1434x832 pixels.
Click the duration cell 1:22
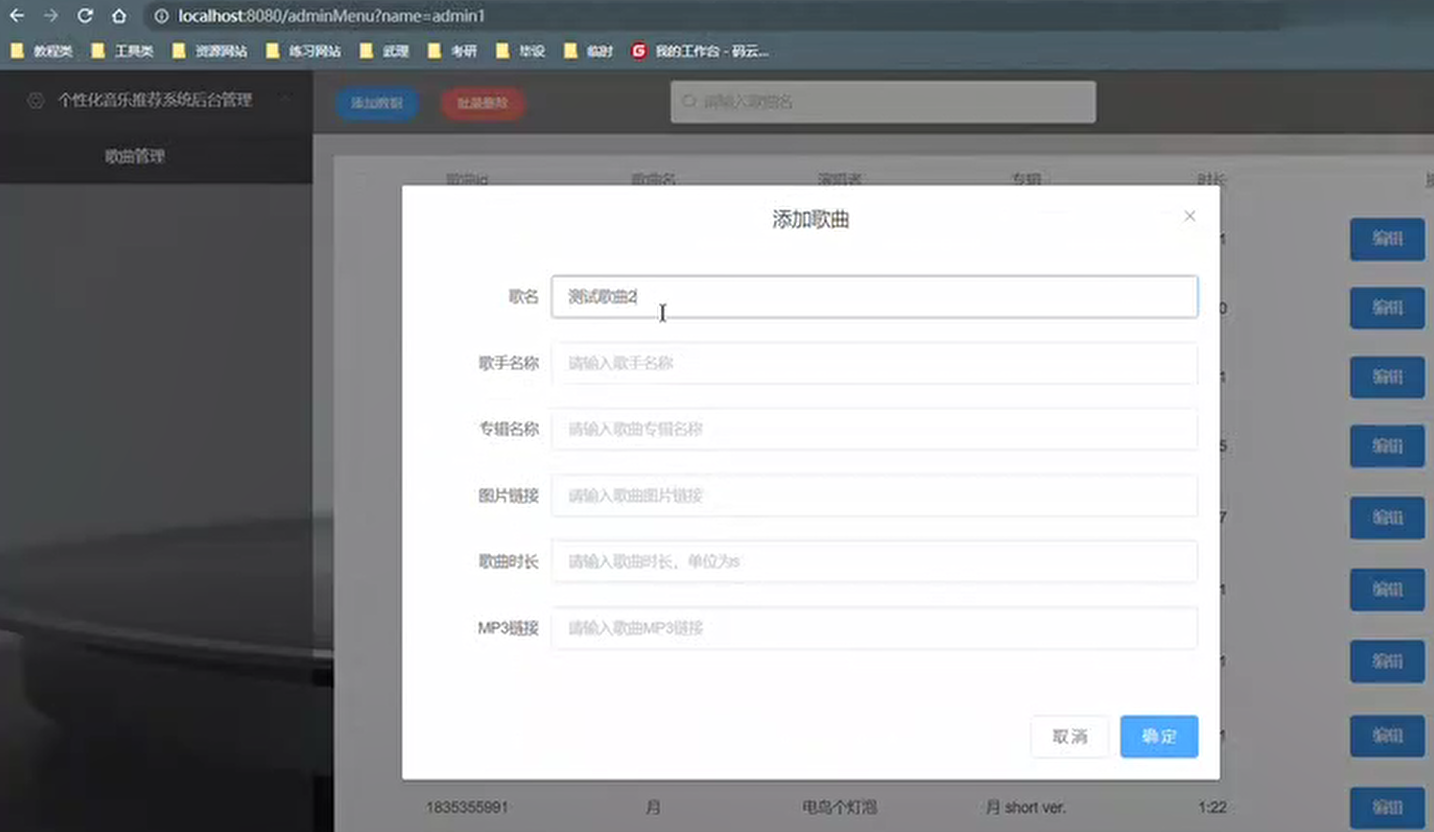click(x=1212, y=807)
